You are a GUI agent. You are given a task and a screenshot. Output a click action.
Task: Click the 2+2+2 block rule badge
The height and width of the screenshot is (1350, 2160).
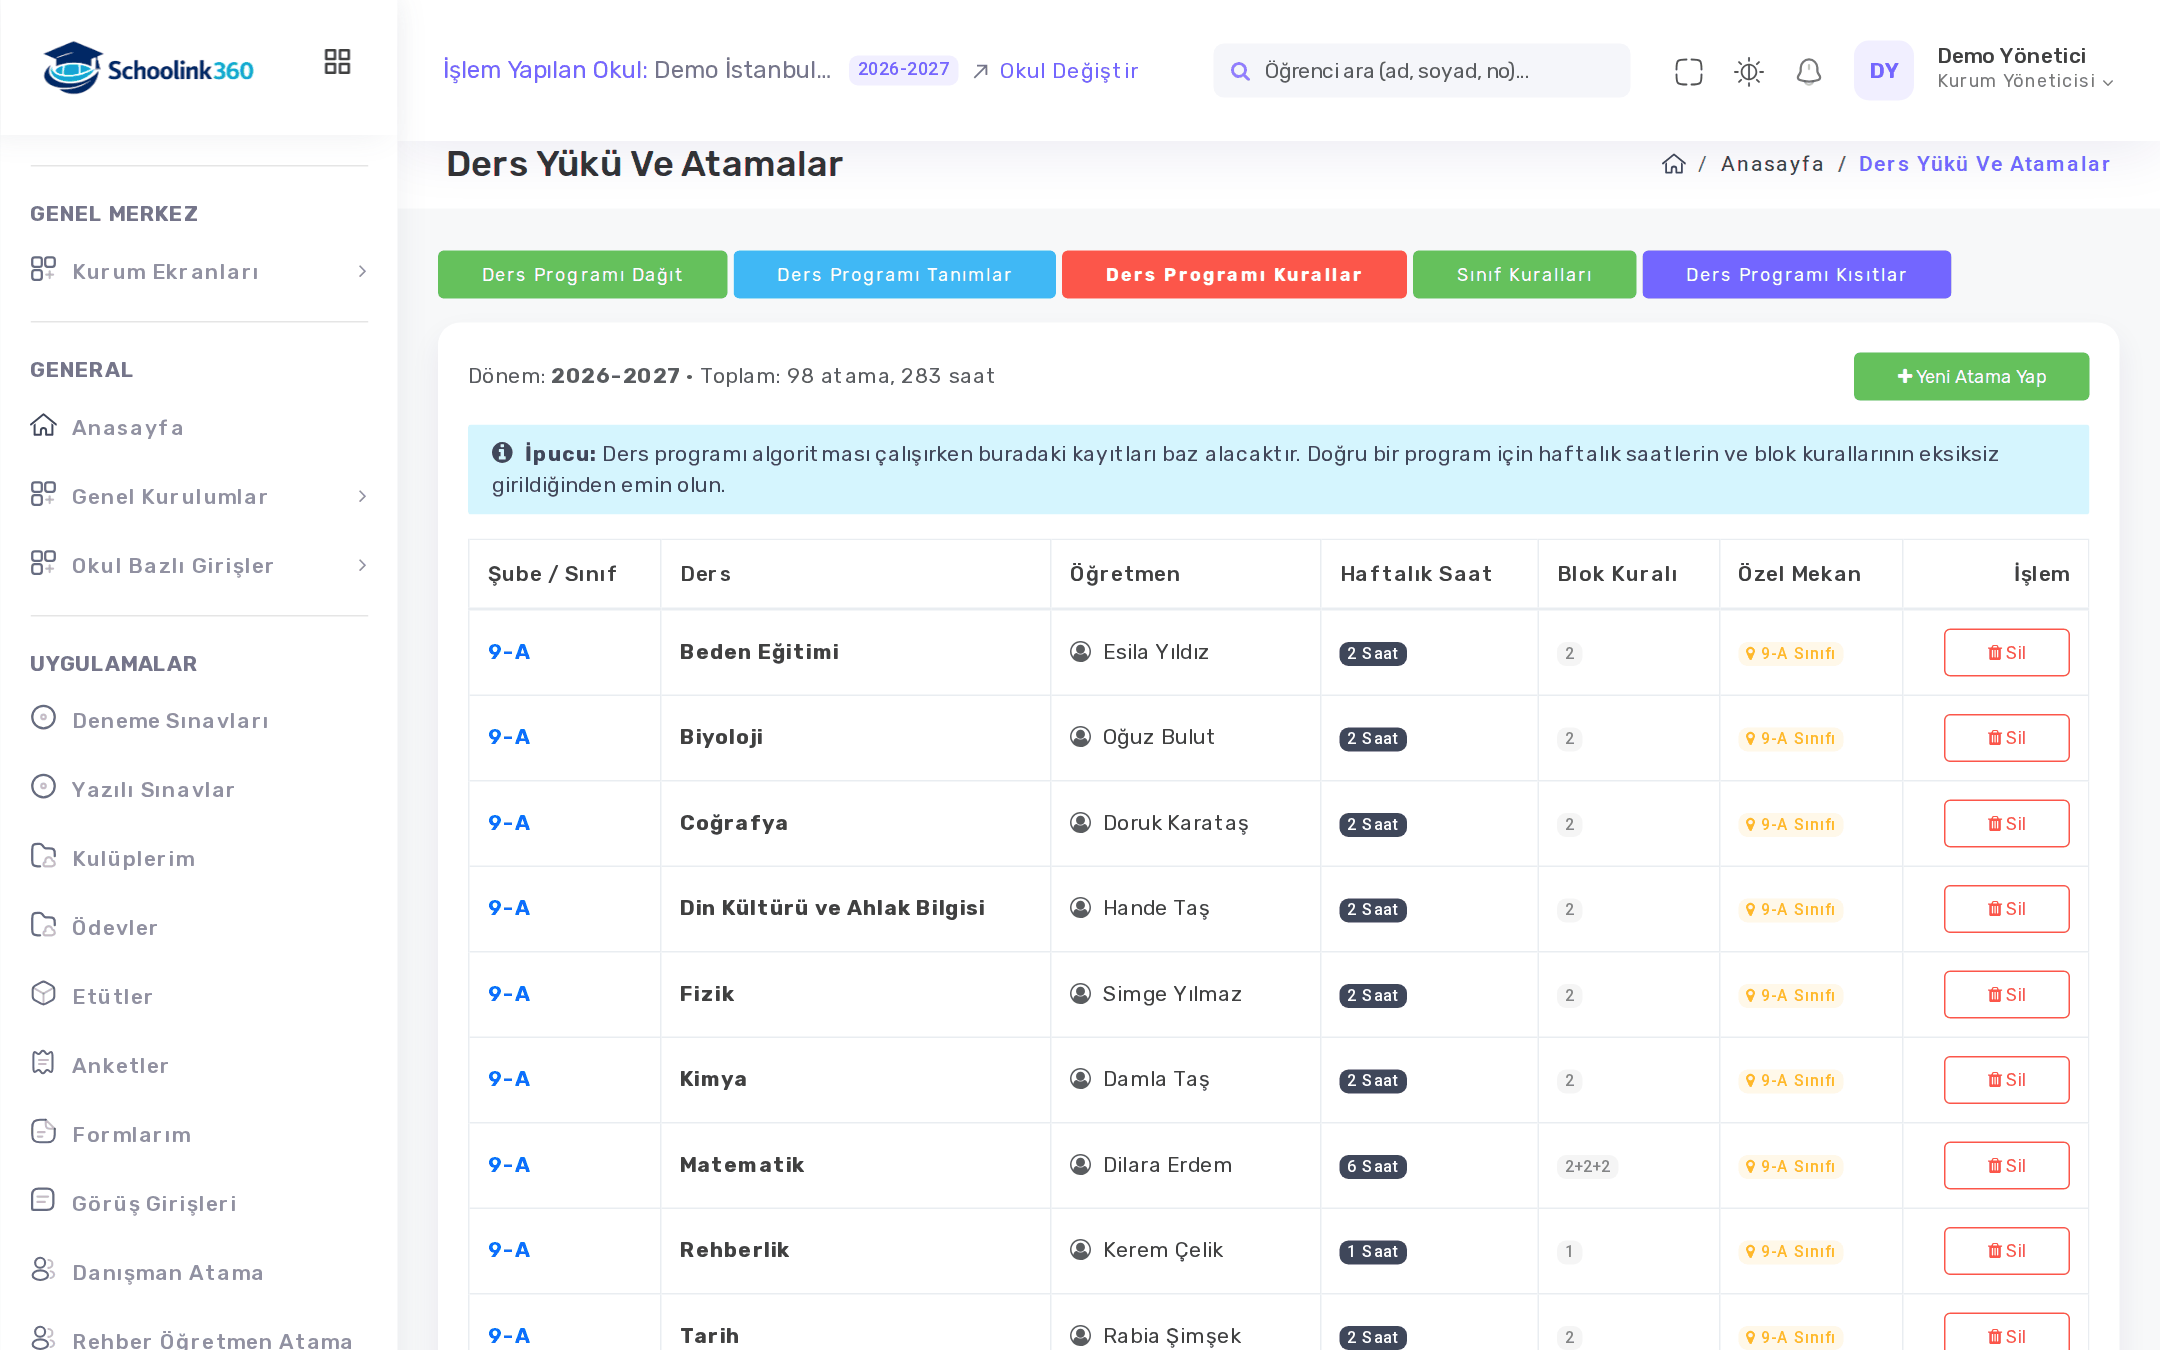point(1587,1166)
